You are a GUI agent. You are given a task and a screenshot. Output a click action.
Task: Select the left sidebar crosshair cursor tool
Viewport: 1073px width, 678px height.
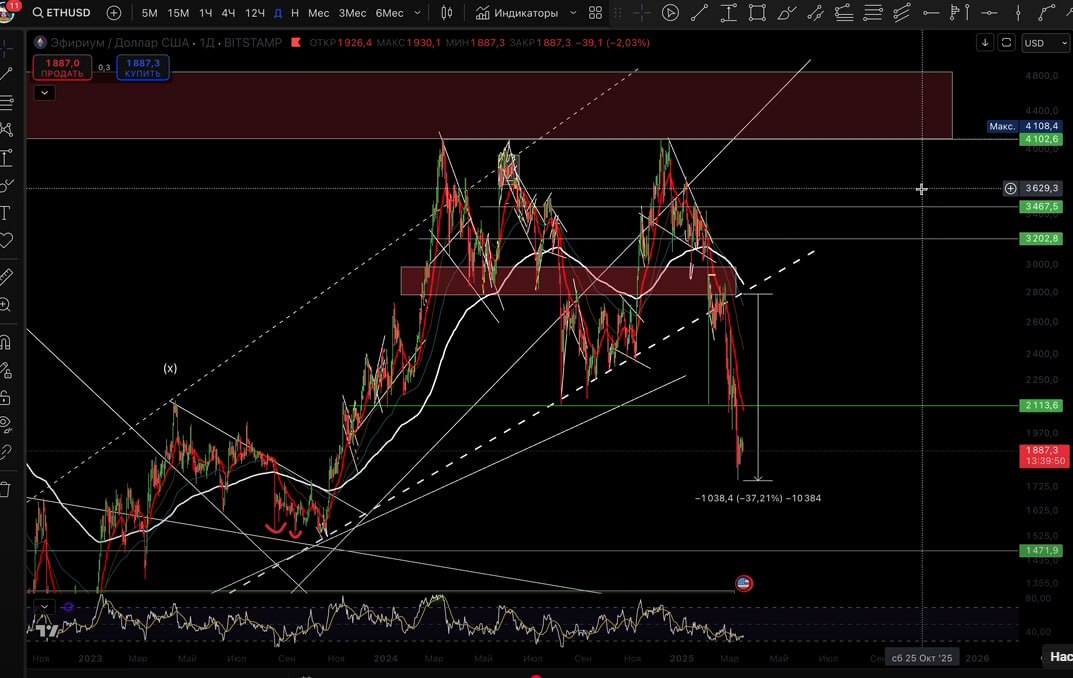pos(6,48)
